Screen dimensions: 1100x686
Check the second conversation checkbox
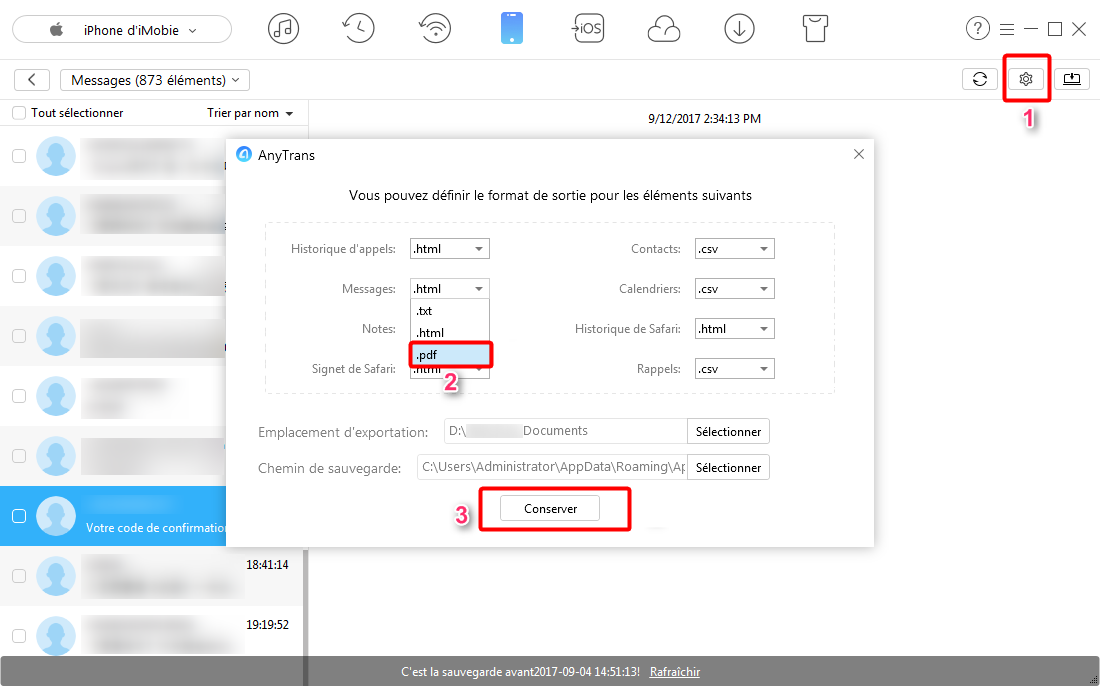pos(19,216)
